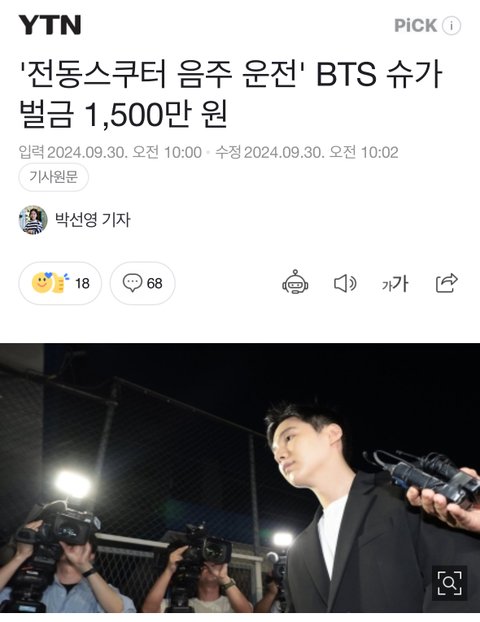
Task: Tap the 수정 date timestamp
Action: tap(307, 152)
